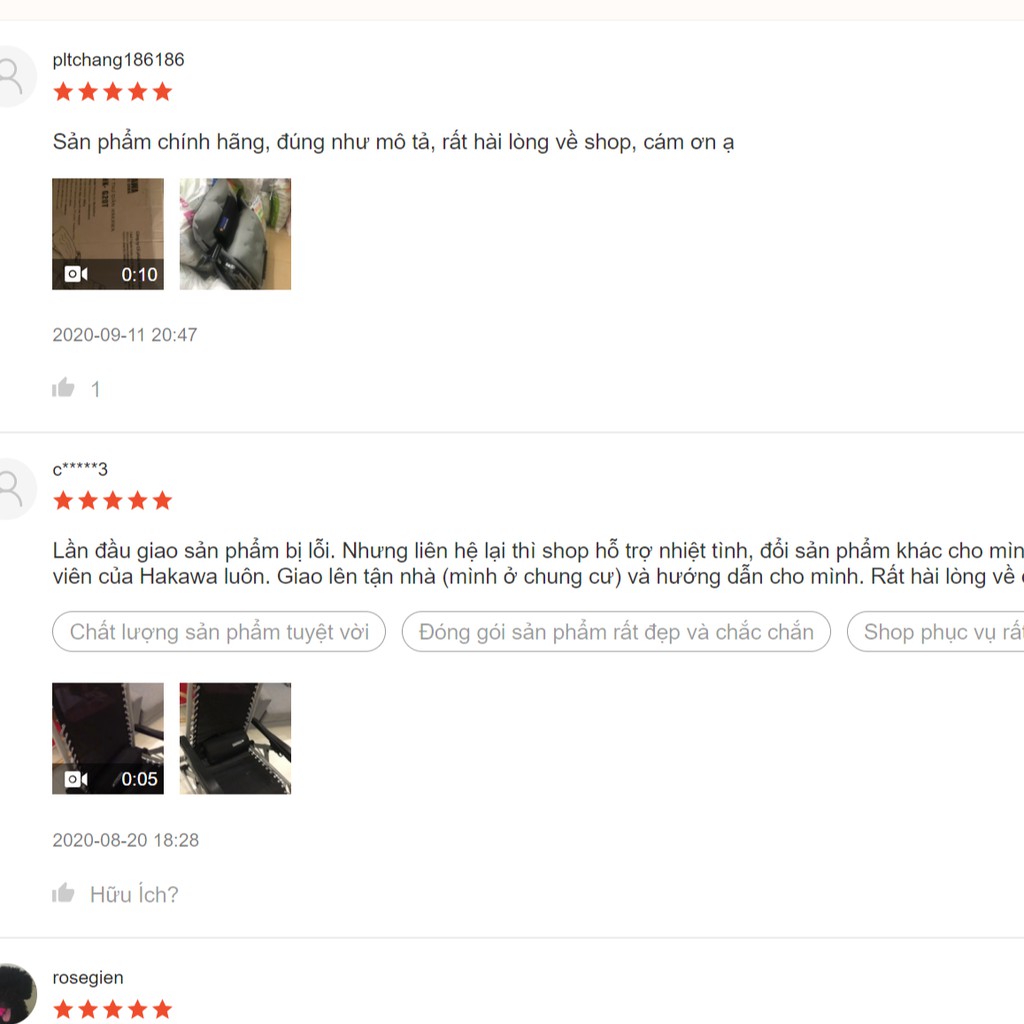Open pltchang186186's grey cushion review photo
The image size is (1024, 1024).
[x=235, y=234]
